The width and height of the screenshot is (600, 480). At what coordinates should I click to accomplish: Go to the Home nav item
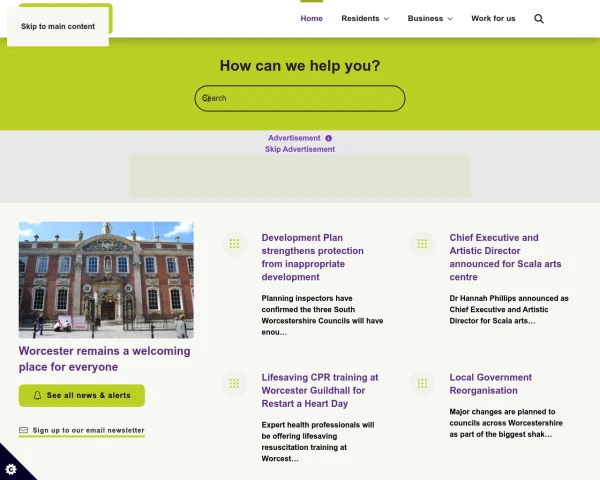[311, 18]
